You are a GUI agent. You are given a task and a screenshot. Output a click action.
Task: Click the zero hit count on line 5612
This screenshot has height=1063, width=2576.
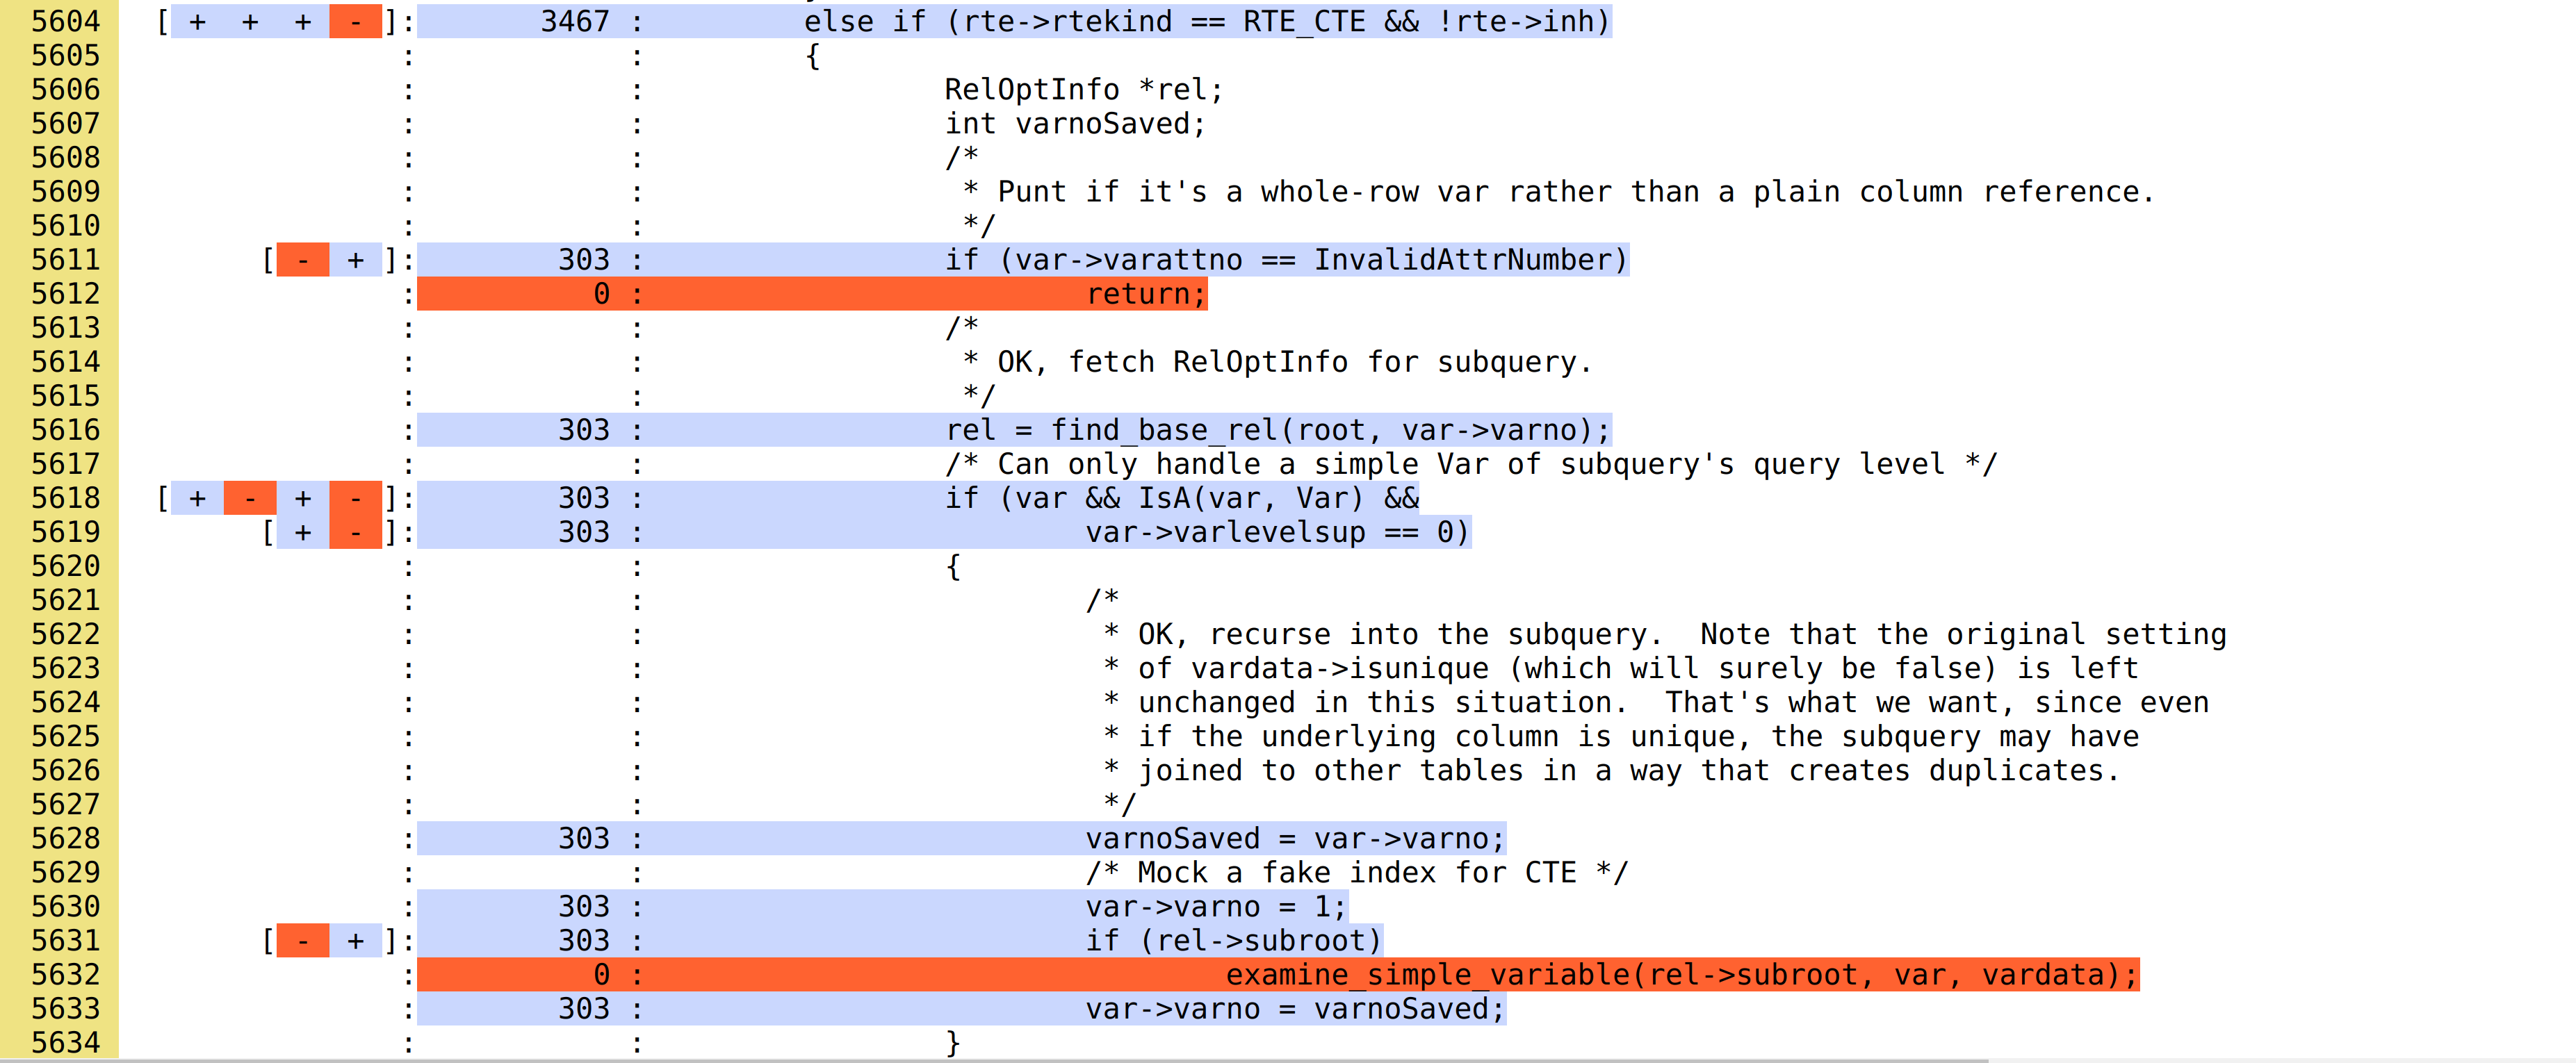pyautogui.click(x=601, y=294)
